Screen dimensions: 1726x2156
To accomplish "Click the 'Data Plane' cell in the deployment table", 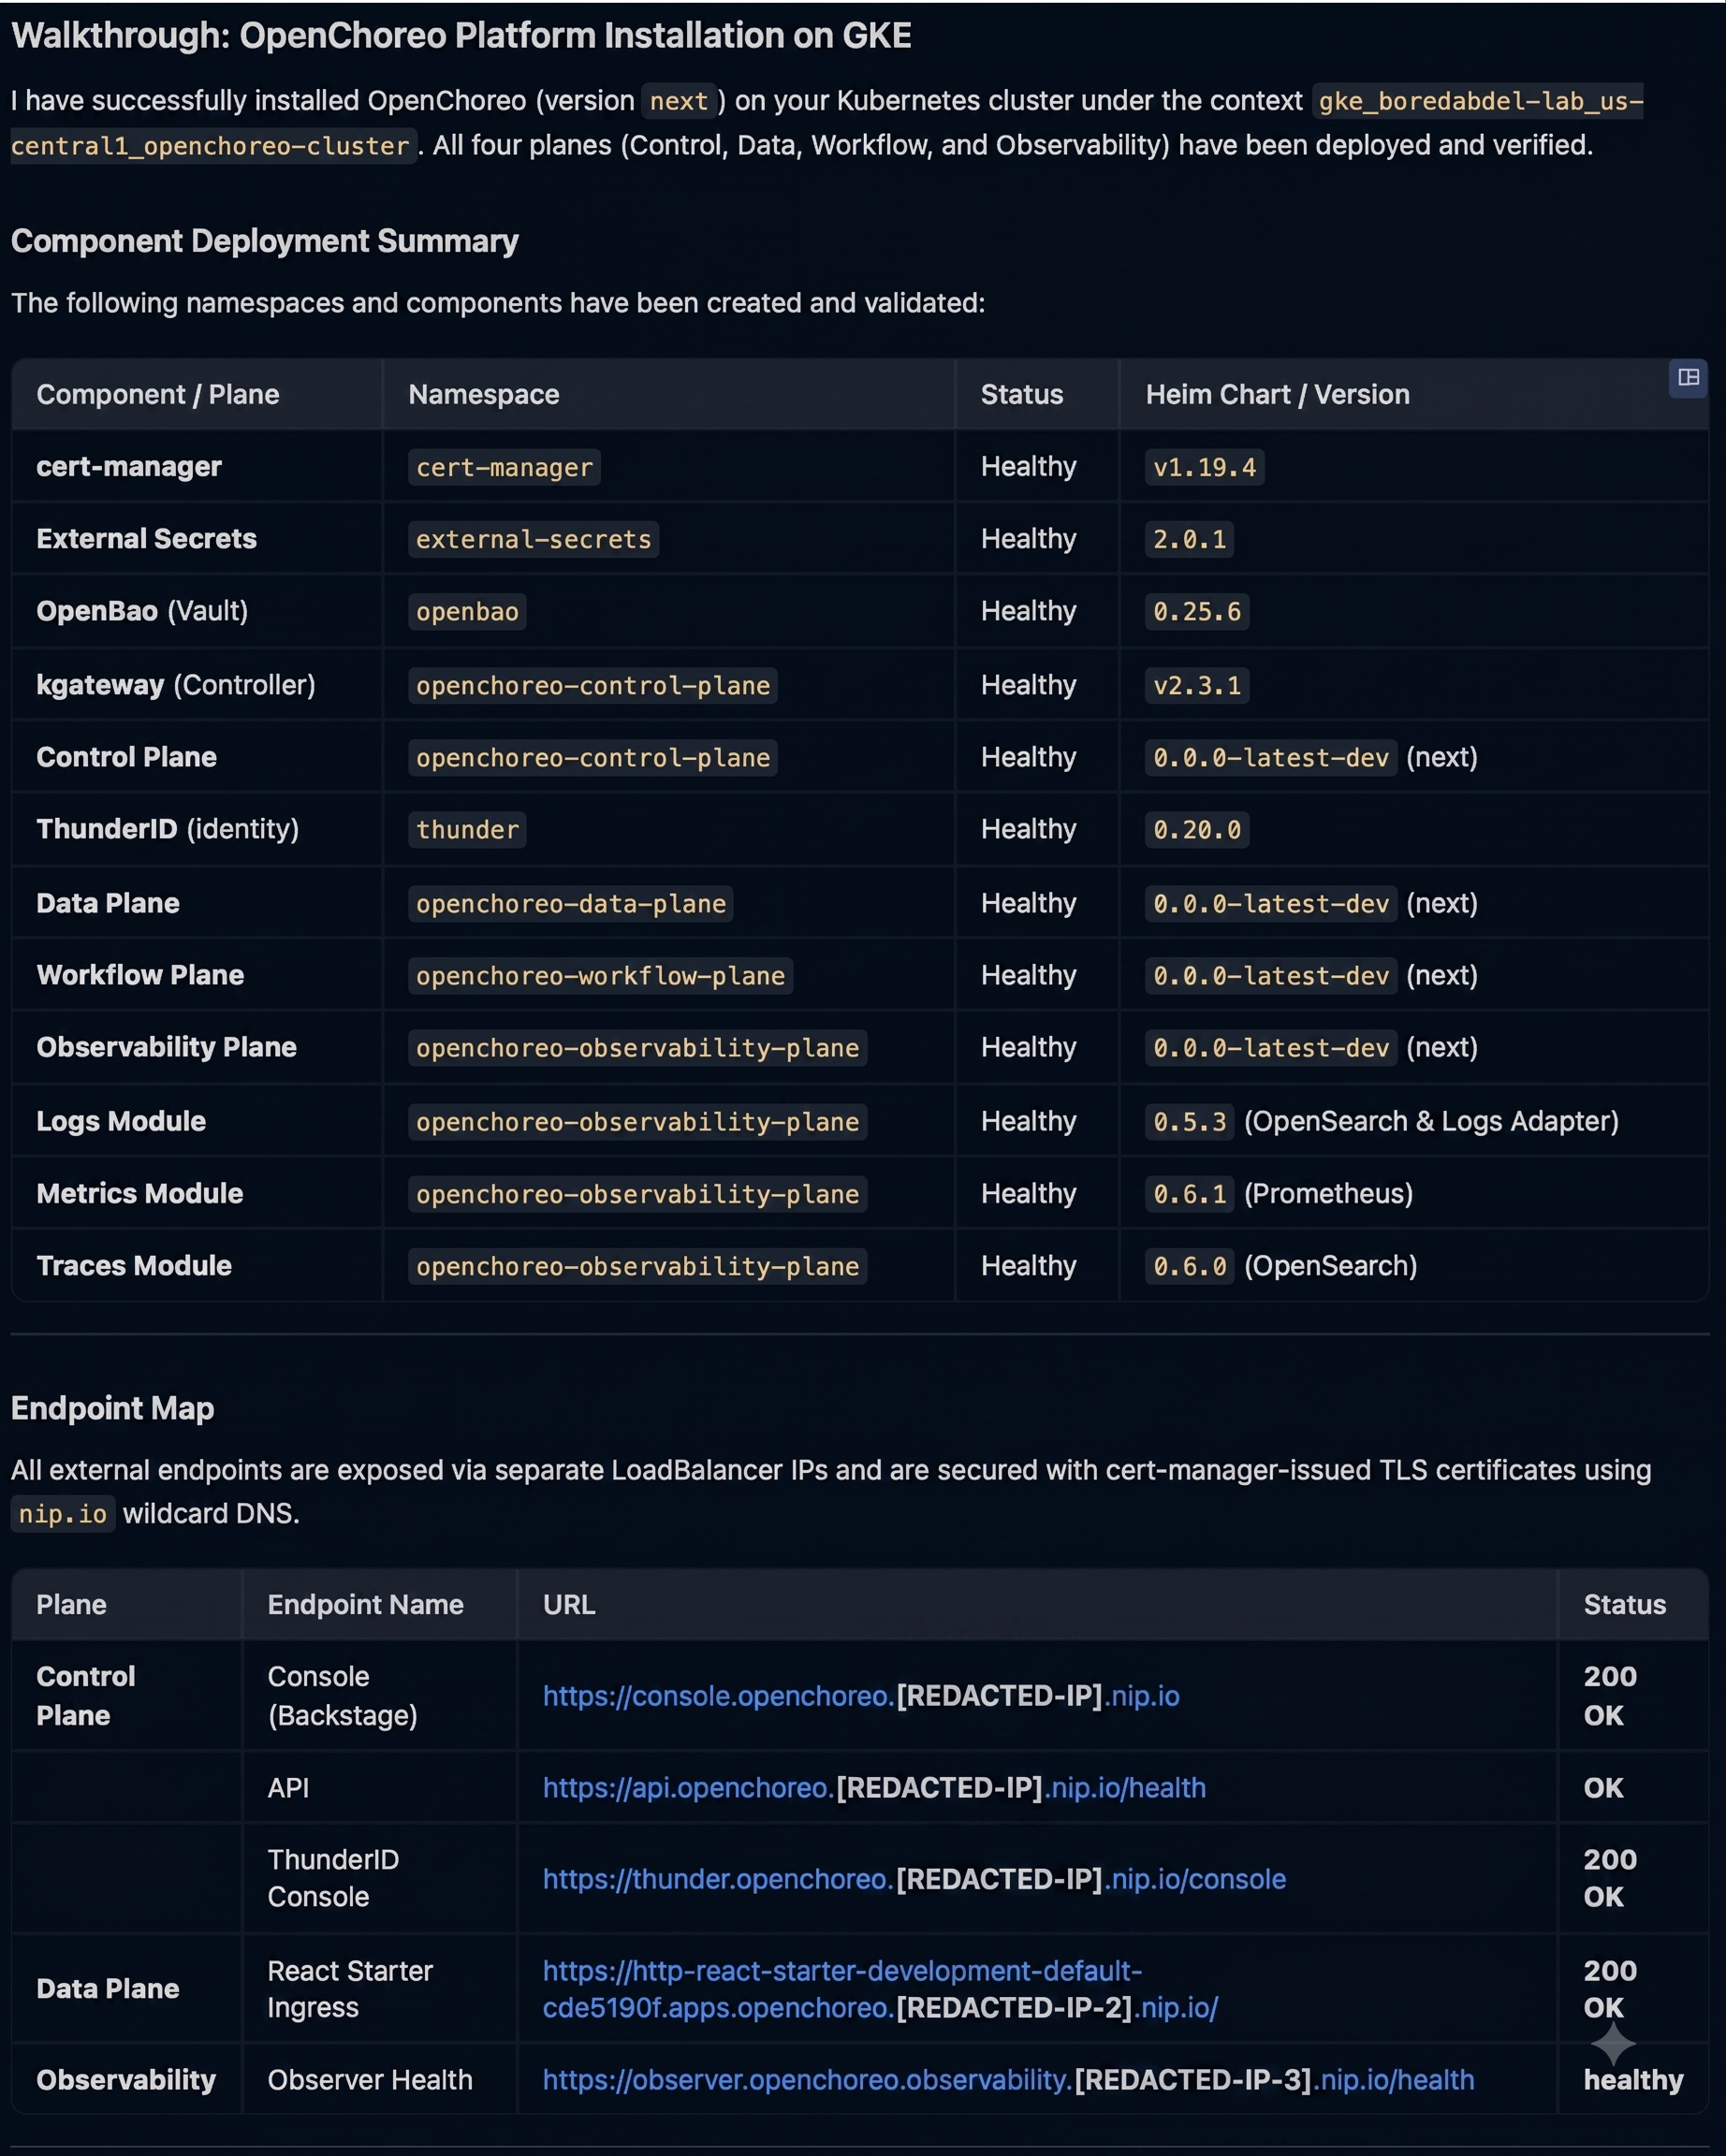I will click(x=108, y=903).
